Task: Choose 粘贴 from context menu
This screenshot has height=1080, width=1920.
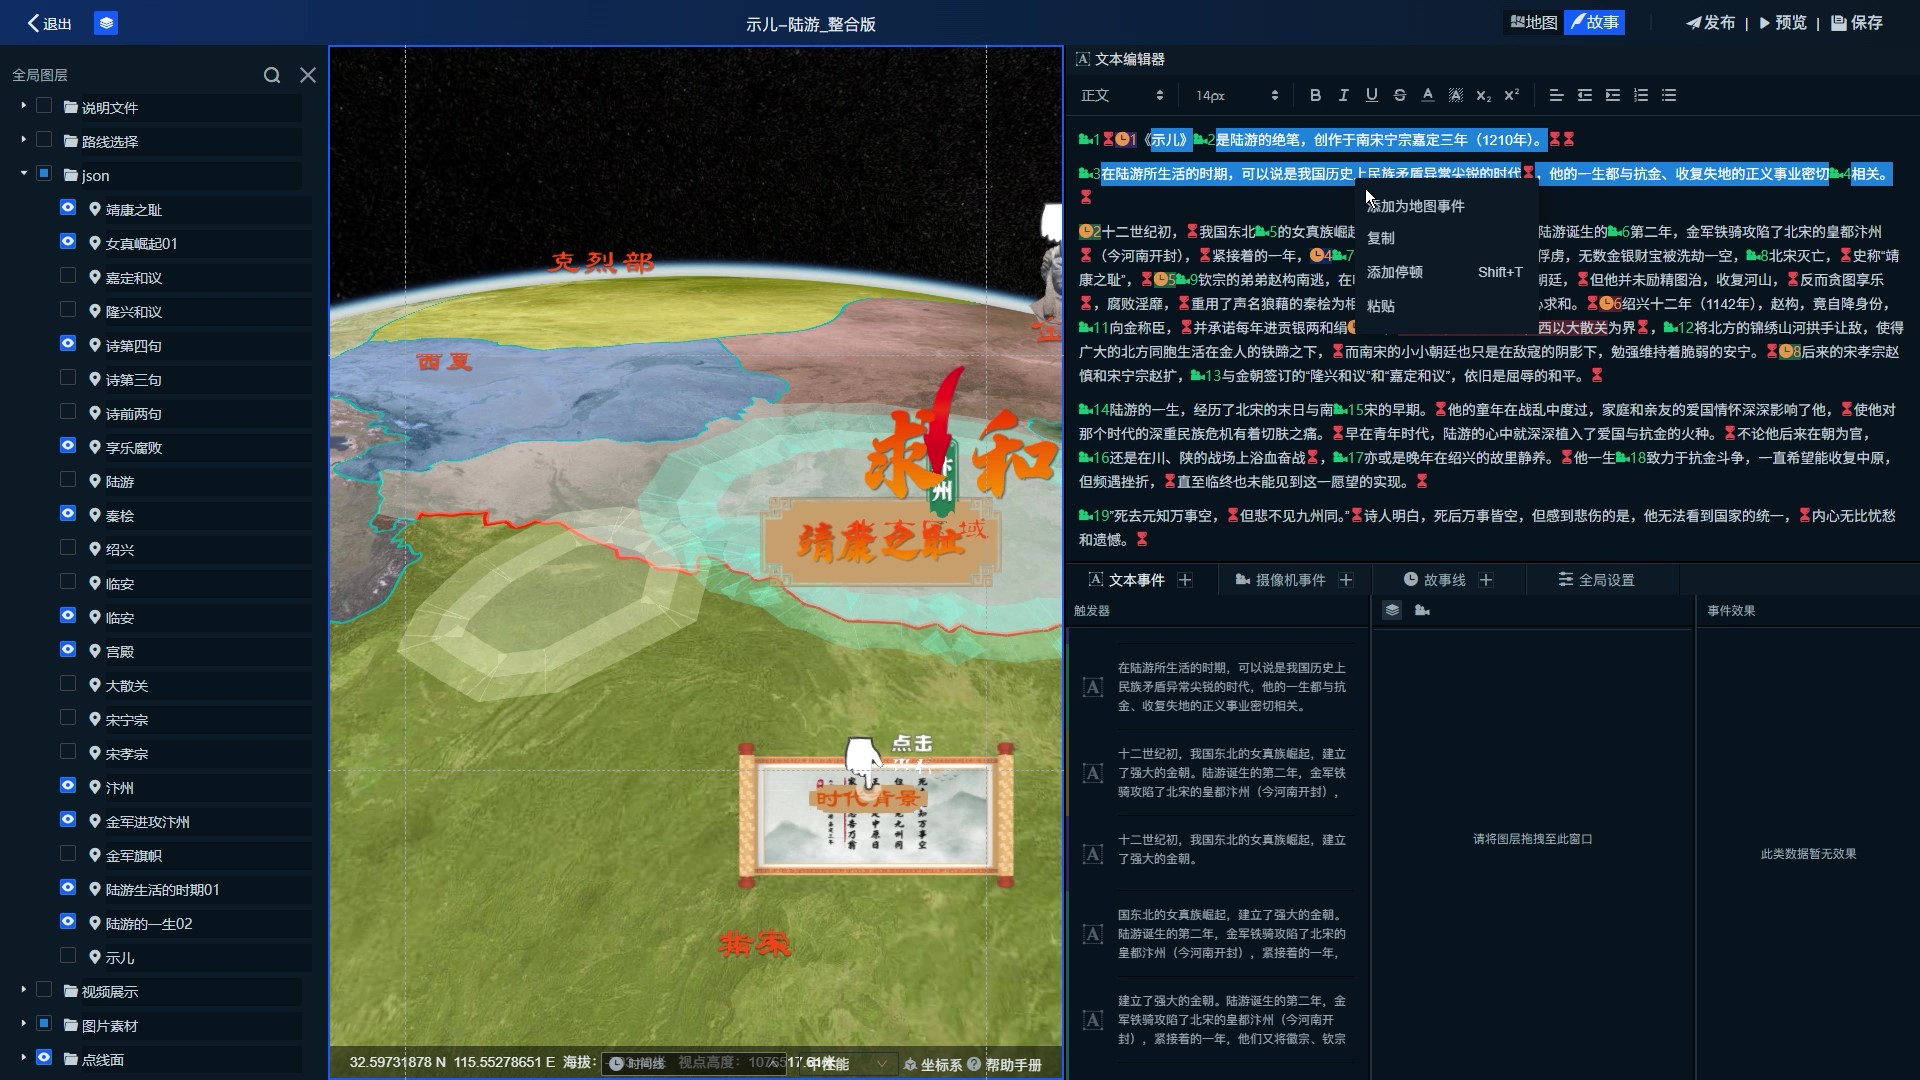Action: [x=1446, y=306]
